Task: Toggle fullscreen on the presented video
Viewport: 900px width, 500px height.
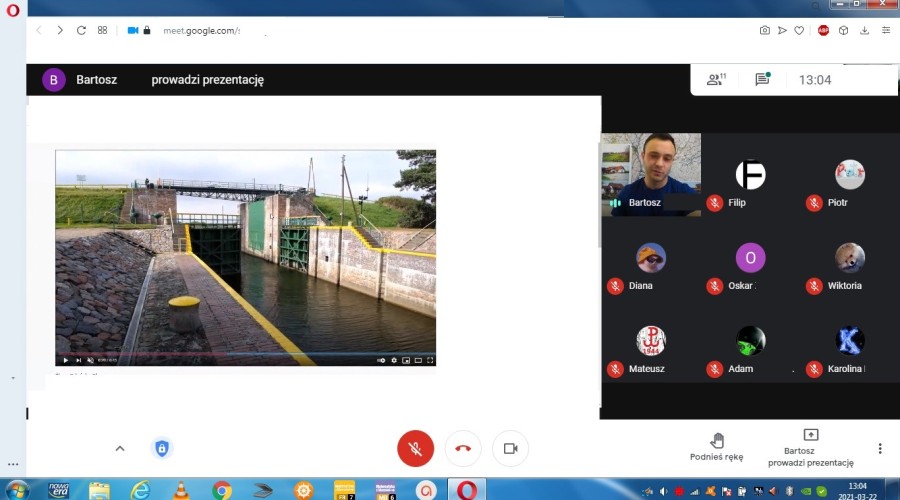Action: coord(430,360)
